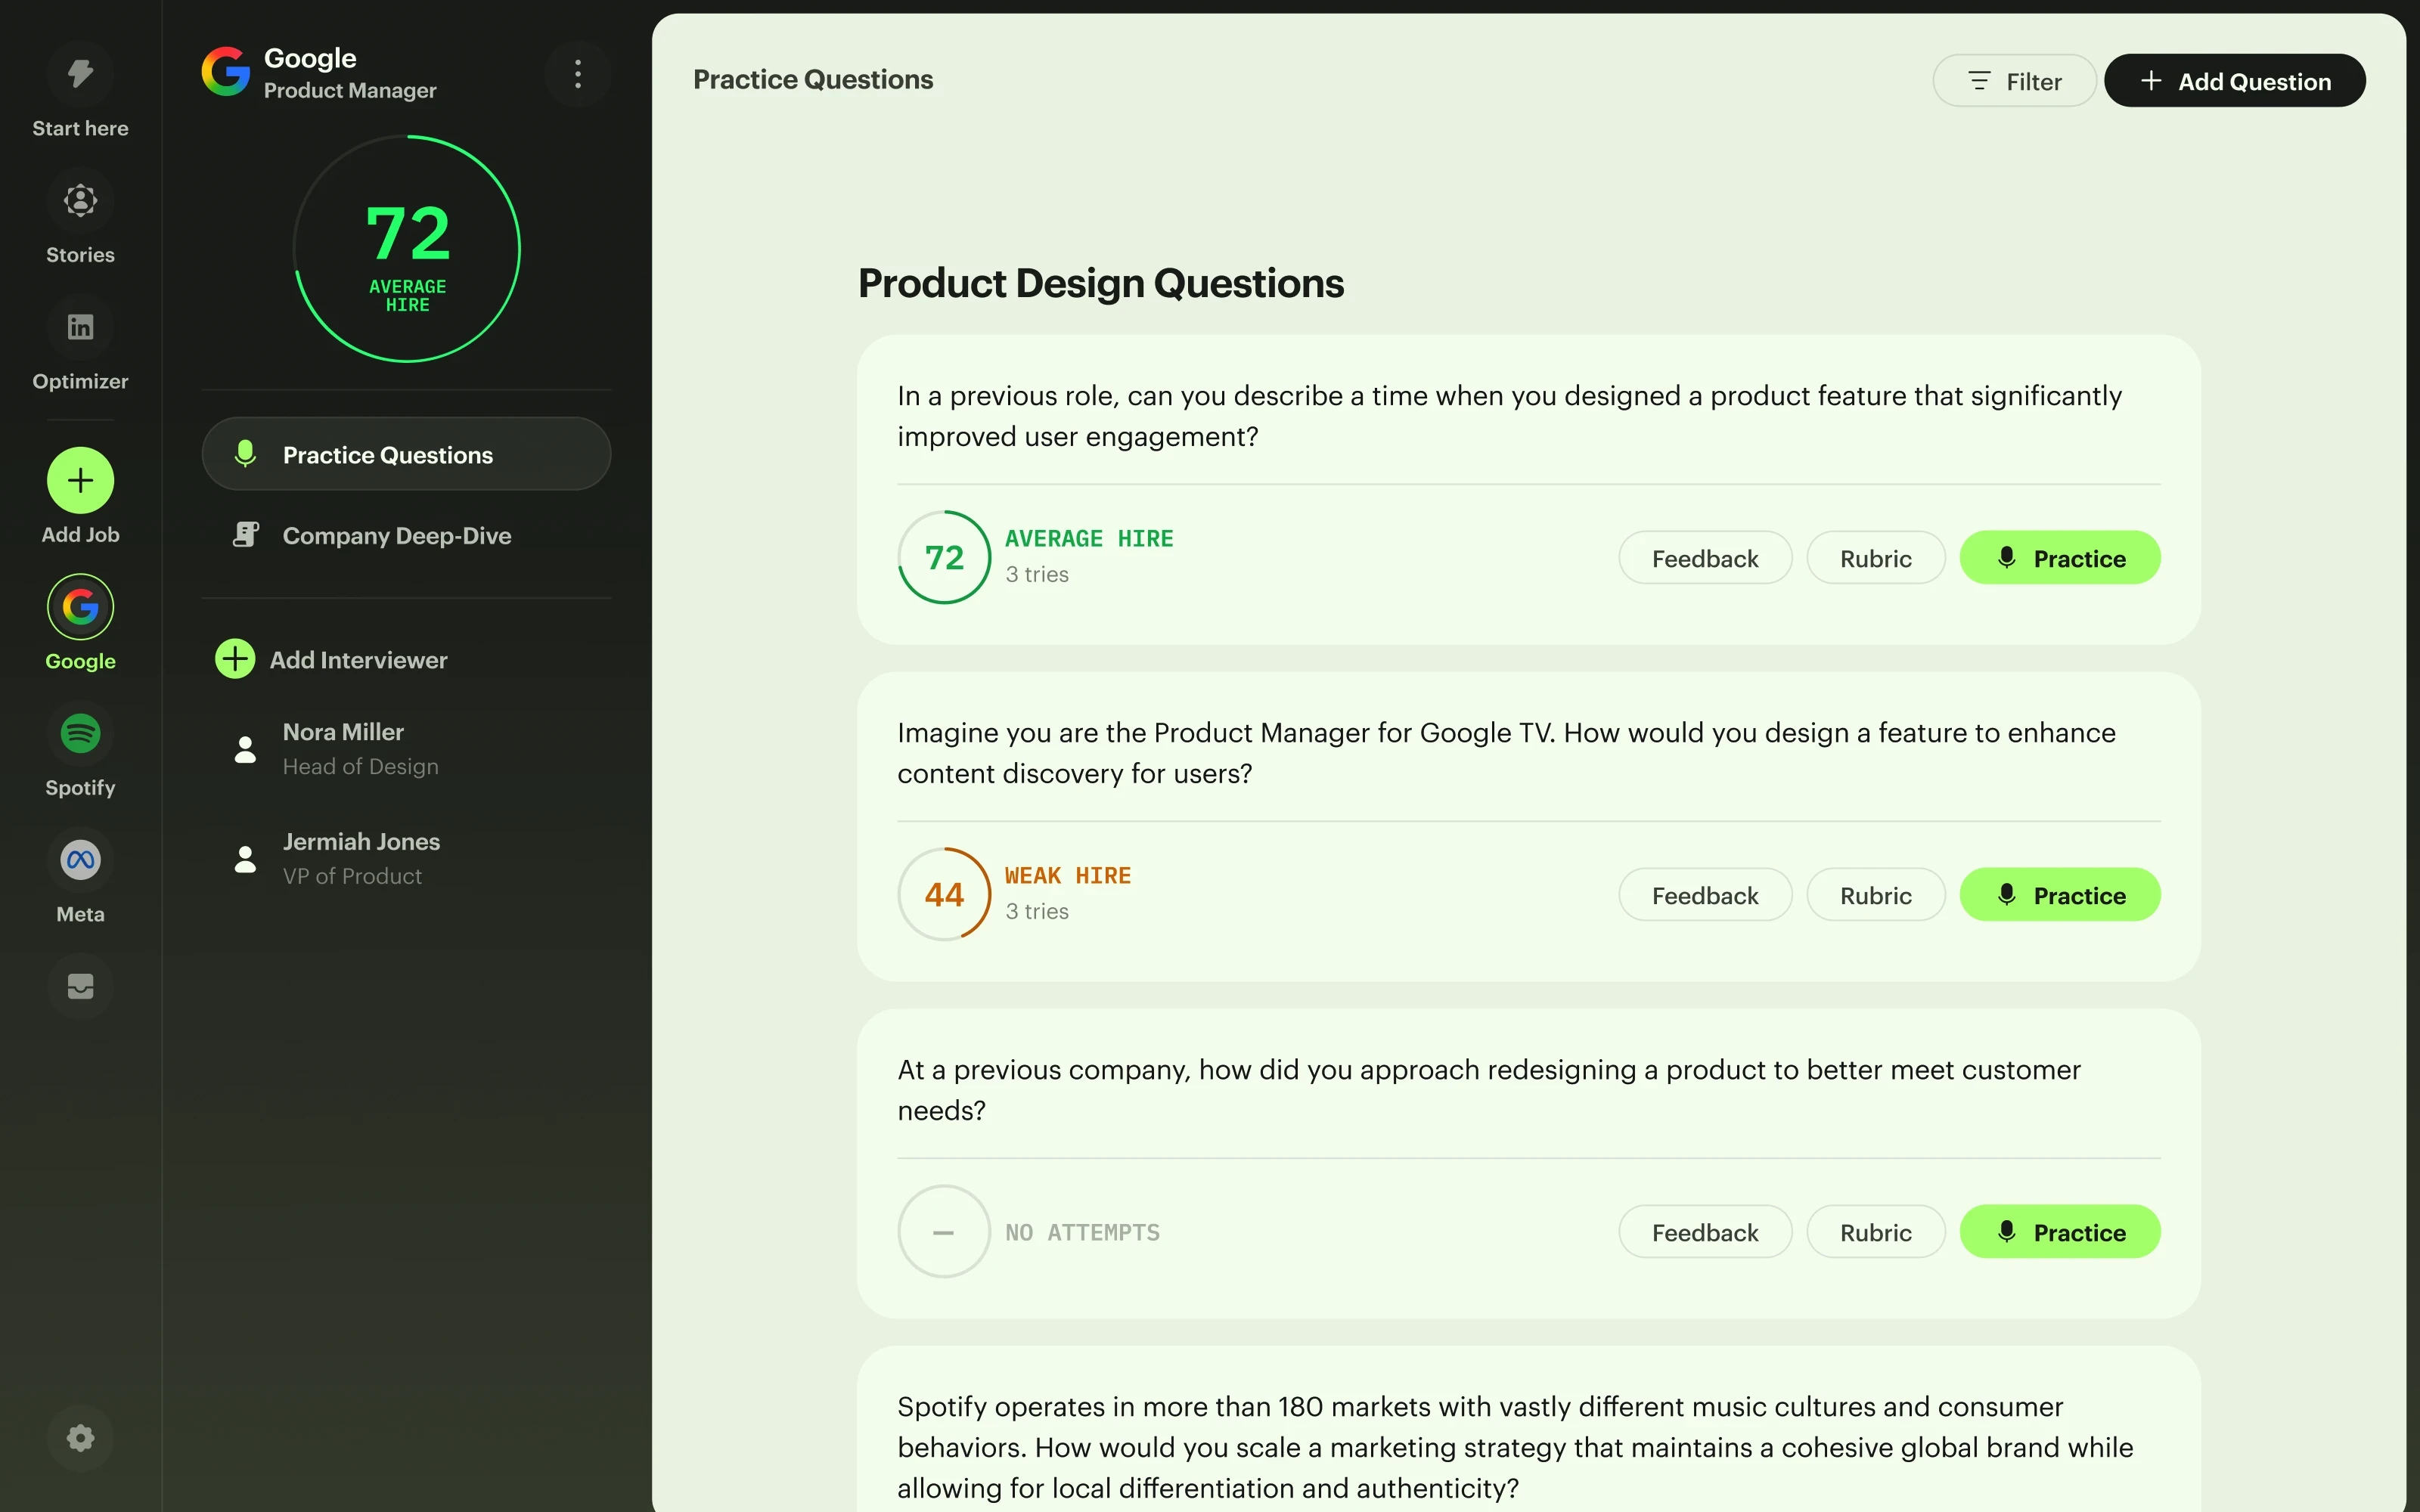Click the 44 score circle on Google TV question
This screenshot has width=2420, height=1512.
(x=944, y=894)
